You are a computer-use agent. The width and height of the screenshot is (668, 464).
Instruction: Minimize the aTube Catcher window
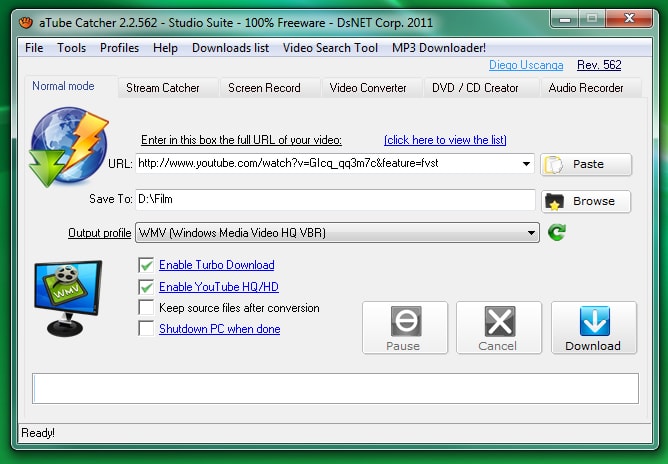(x=565, y=19)
